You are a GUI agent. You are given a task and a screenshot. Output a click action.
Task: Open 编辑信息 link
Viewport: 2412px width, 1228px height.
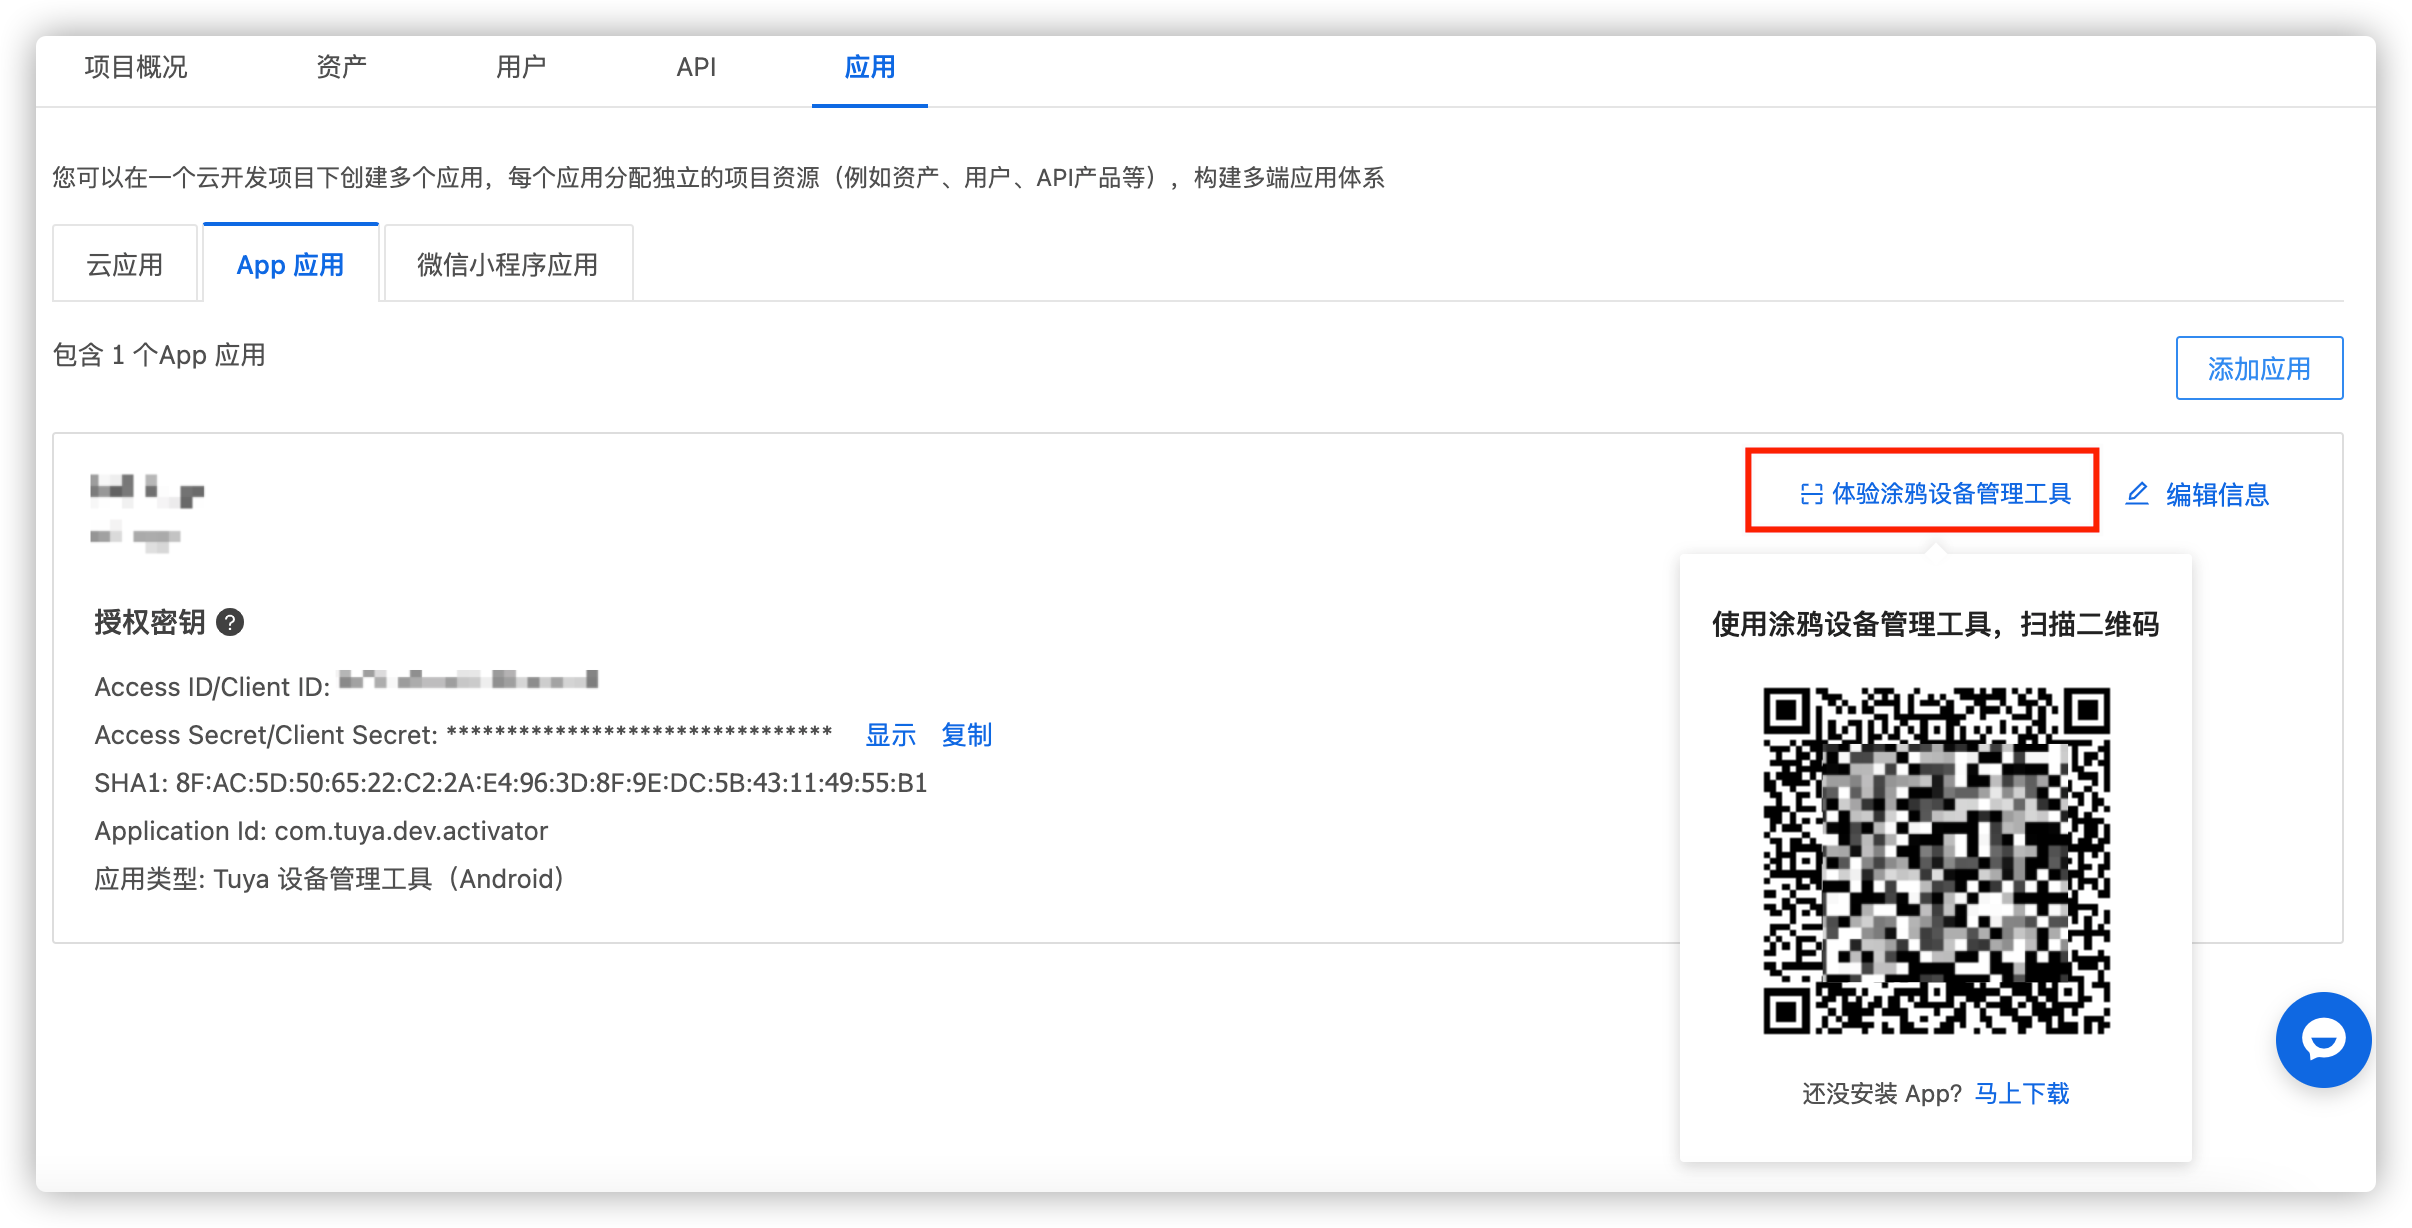pos(2217,494)
